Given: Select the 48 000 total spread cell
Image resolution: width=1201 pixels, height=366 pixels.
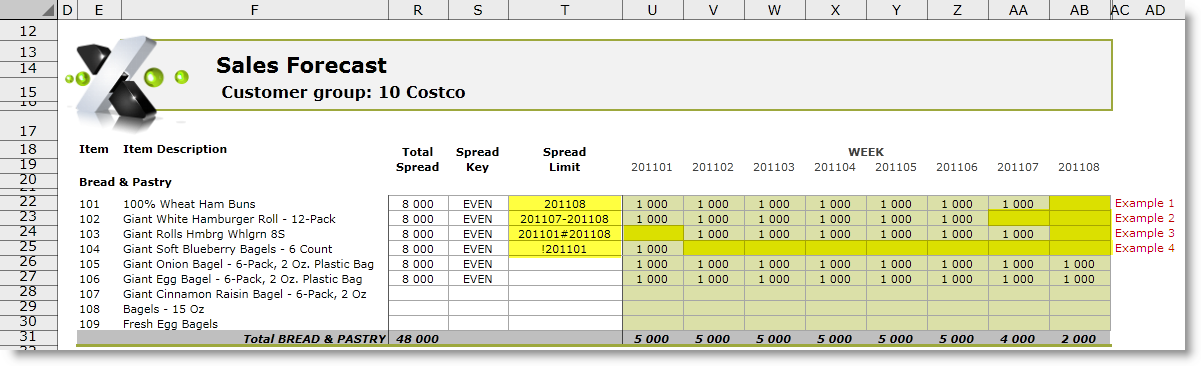Looking at the screenshot, I should pyautogui.click(x=418, y=339).
